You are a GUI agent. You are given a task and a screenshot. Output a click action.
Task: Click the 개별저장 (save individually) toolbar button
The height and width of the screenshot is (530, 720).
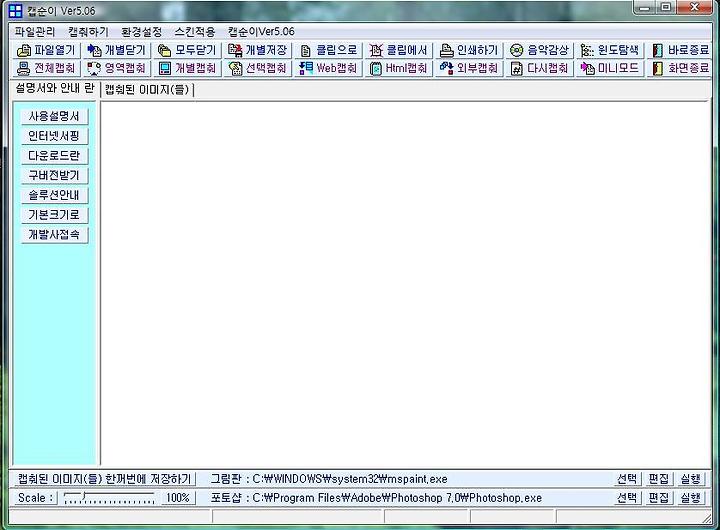click(x=257, y=50)
